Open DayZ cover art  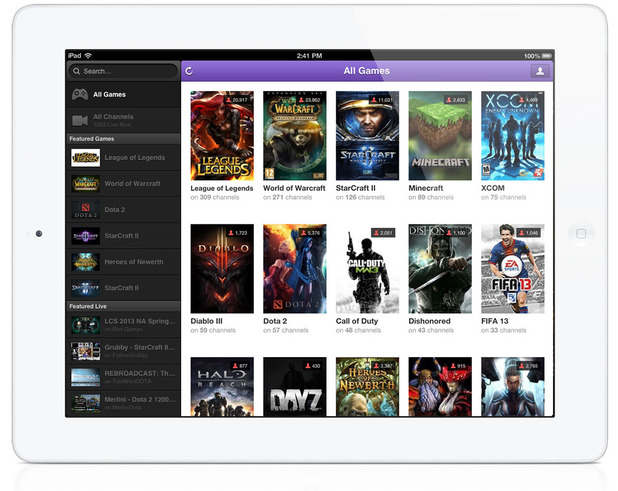click(x=295, y=387)
